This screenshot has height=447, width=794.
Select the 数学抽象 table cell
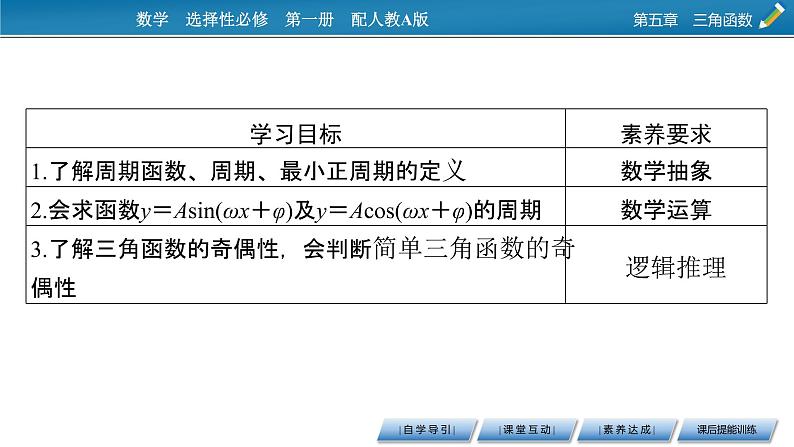(x=666, y=171)
